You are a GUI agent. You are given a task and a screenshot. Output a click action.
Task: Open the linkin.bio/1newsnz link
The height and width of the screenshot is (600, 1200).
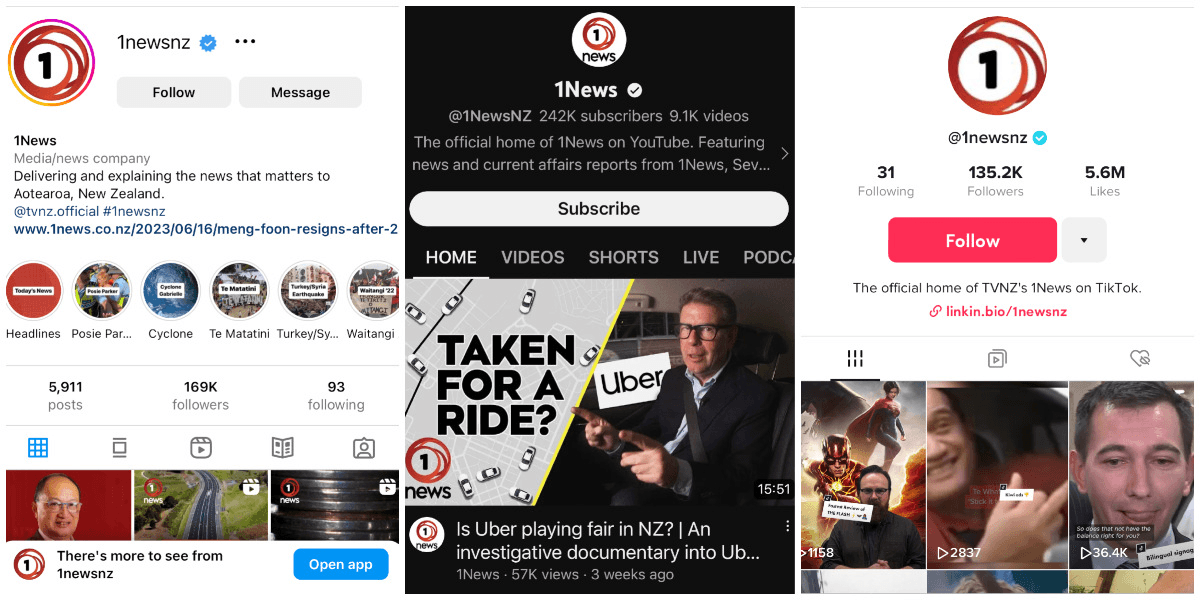click(998, 311)
